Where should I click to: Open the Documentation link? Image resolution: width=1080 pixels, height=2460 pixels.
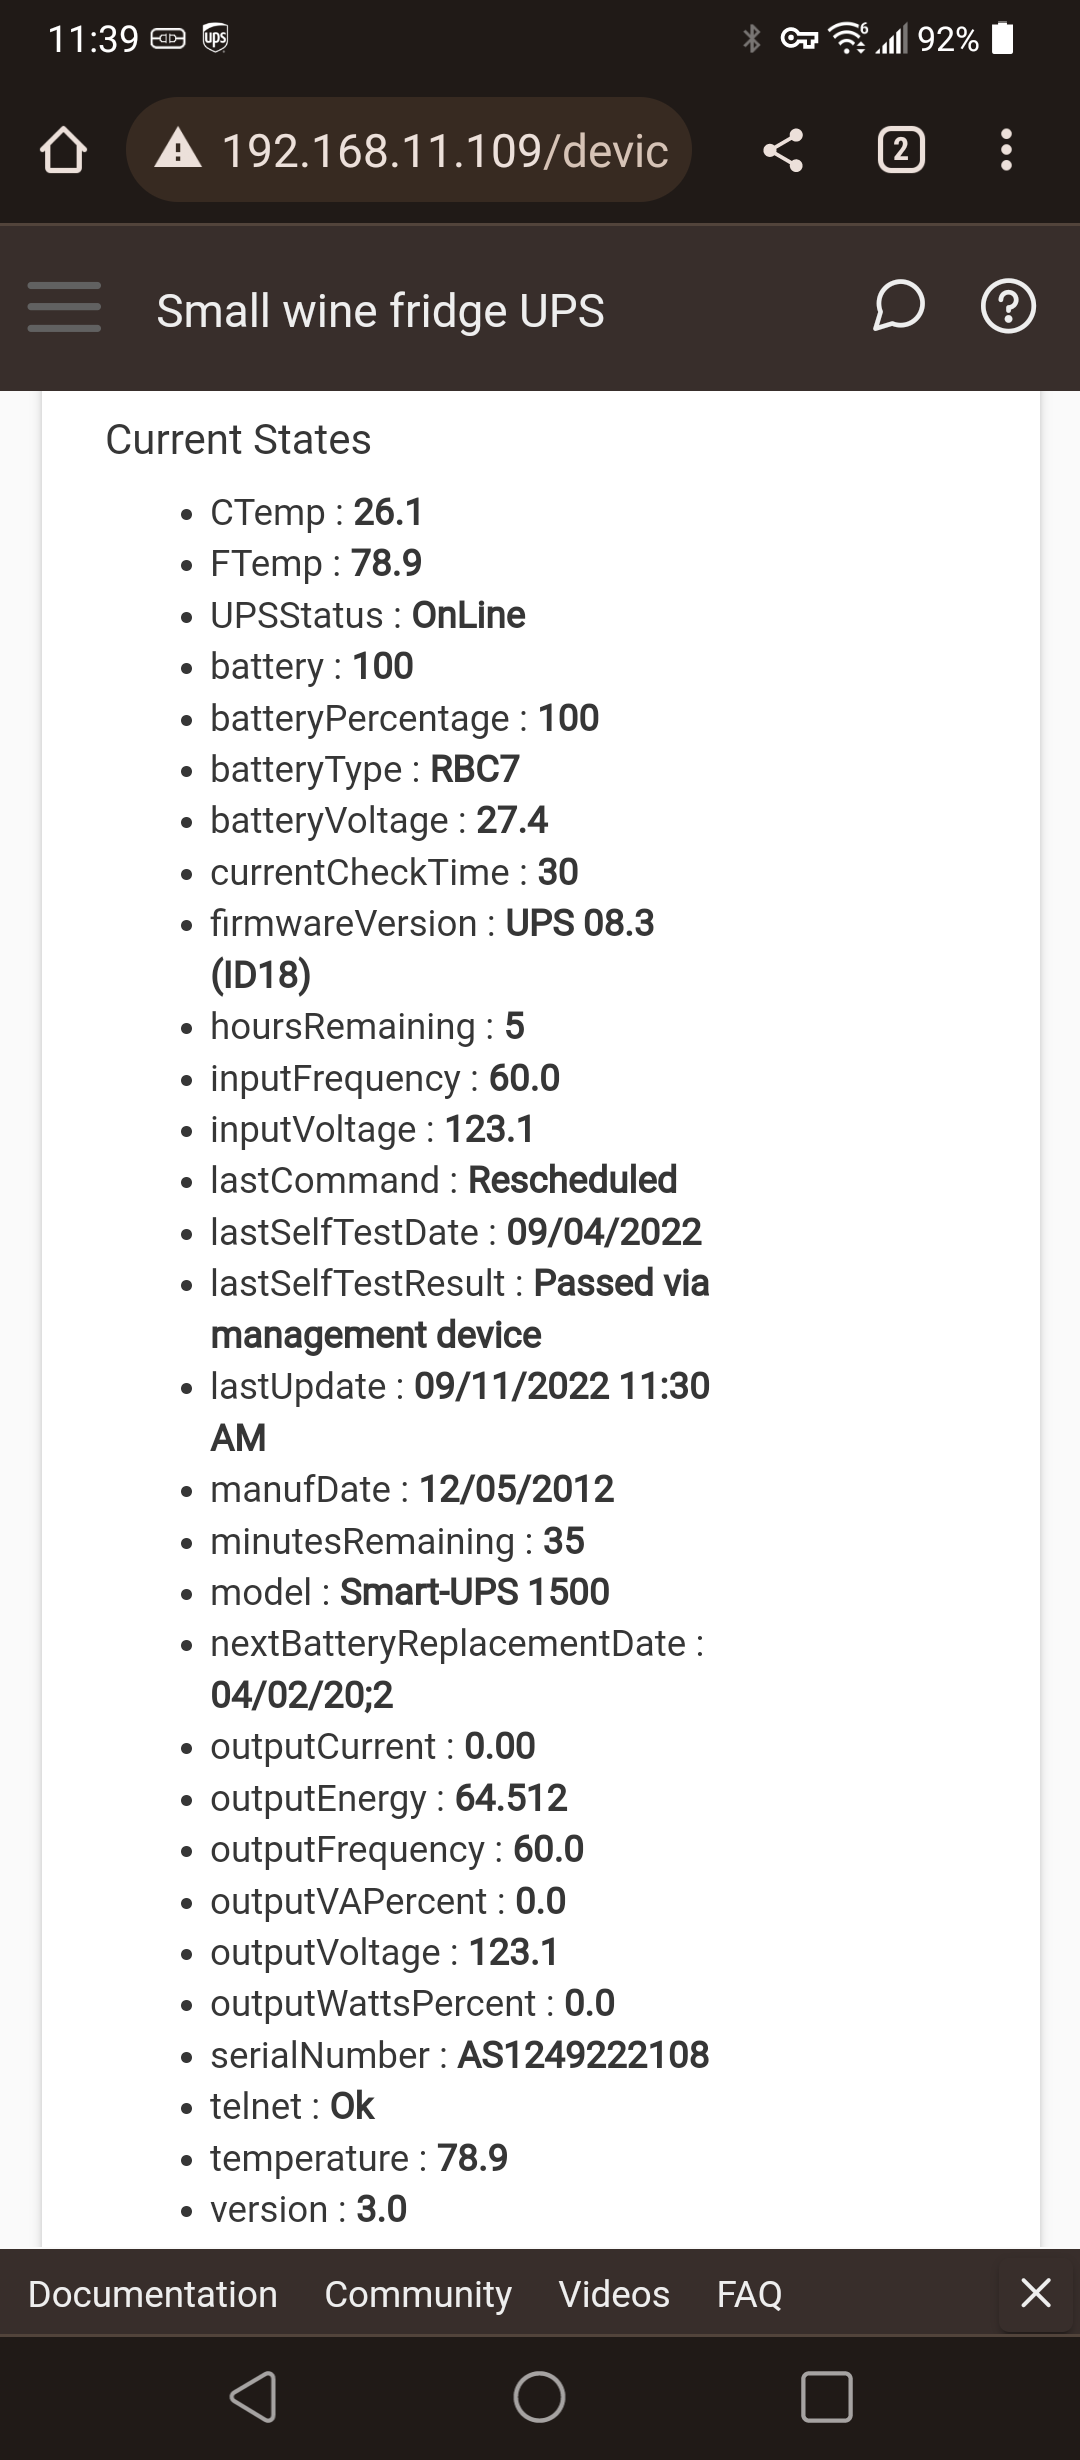(153, 2293)
